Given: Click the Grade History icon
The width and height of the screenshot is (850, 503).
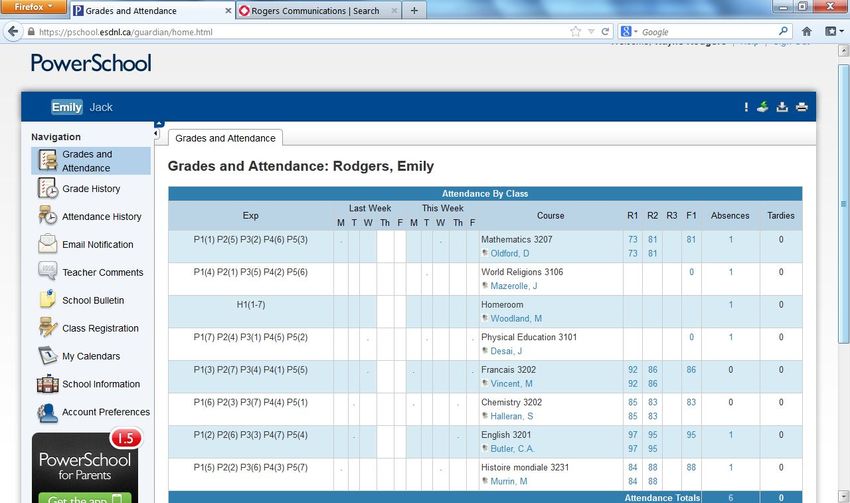Looking at the screenshot, I should (x=48, y=189).
